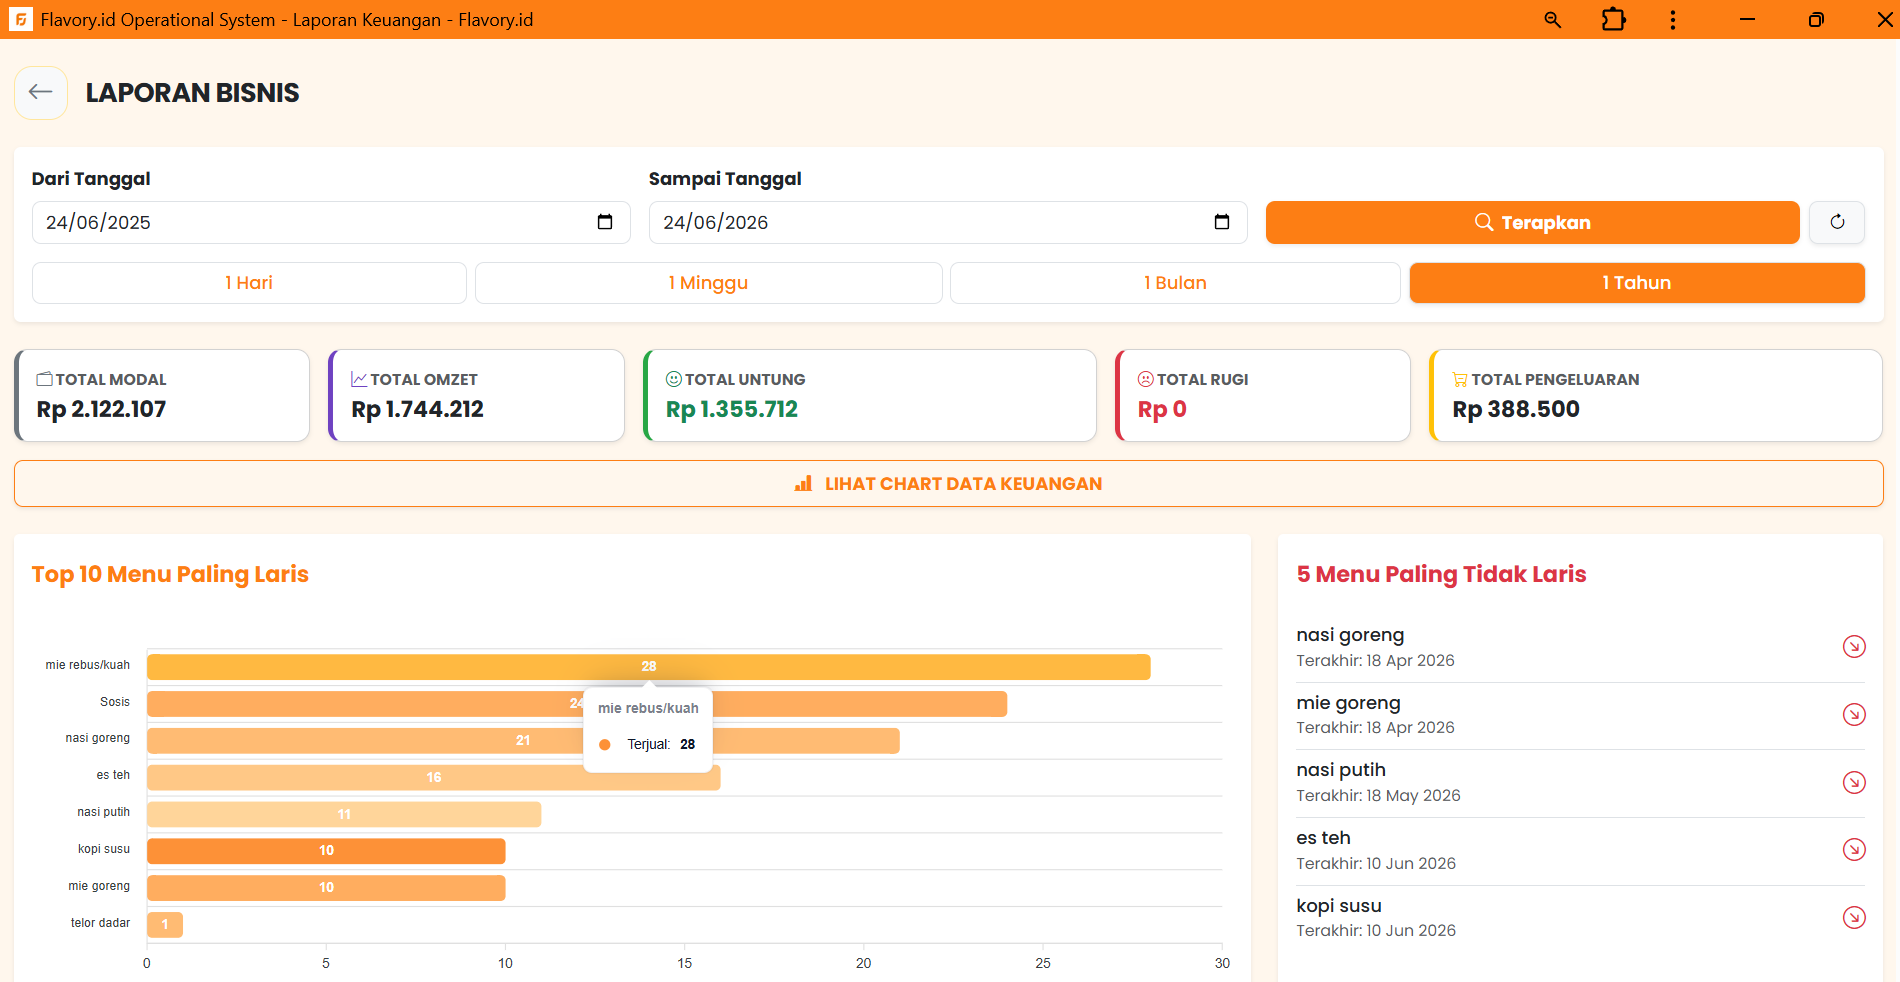Click the zoom magnifier icon in title bar
1900x982 pixels.
point(1553,20)
